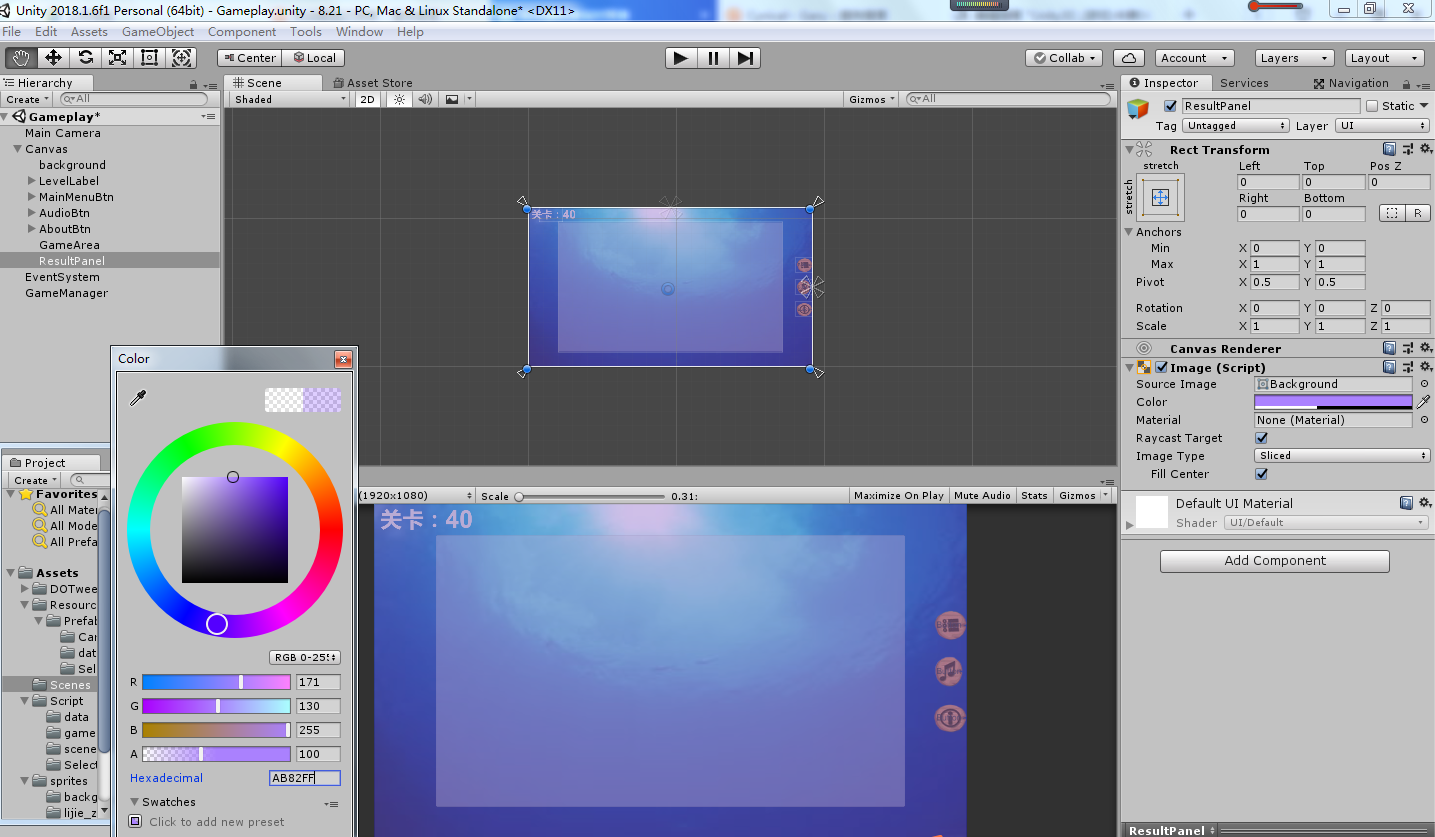Image resolution: width=1435 pixels, height=837 pixels.
Task: Open Layout dropdown
Action: click(x=1384, y=58)
